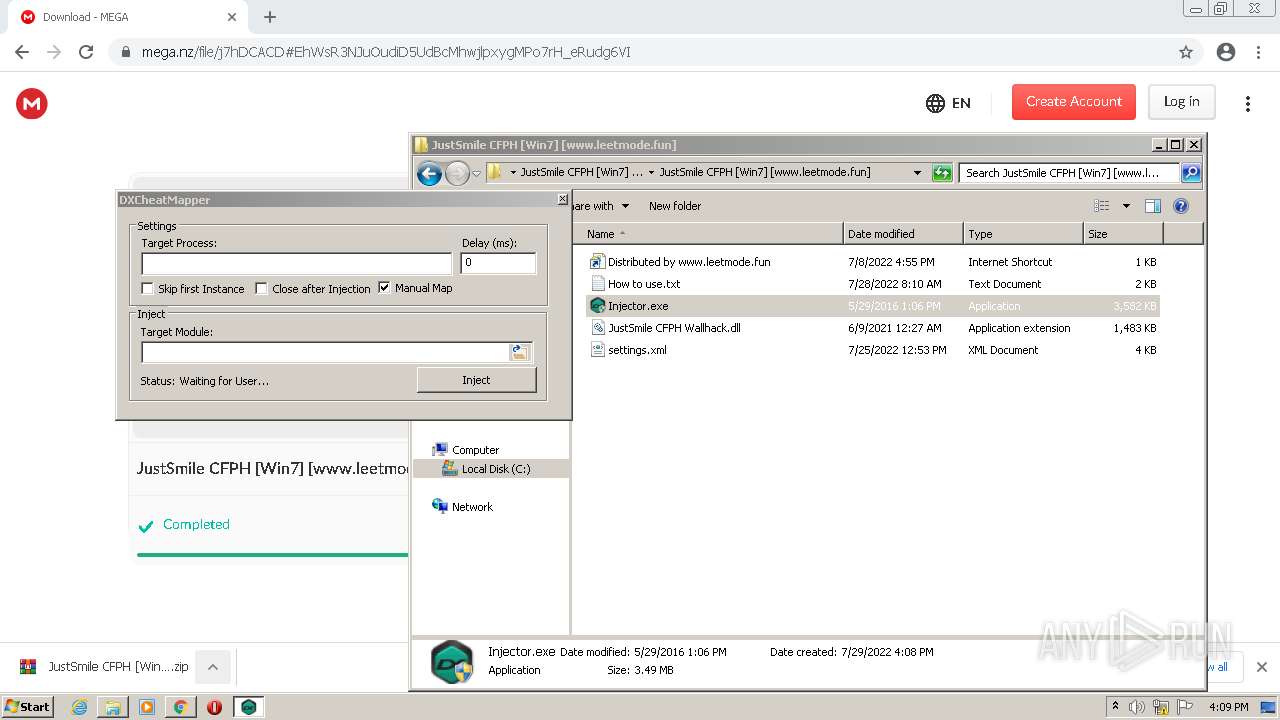Image resolution: width=1280 pixels, height=720 pixels.
Task: Open download item options chevron
Action: point(212,667)
